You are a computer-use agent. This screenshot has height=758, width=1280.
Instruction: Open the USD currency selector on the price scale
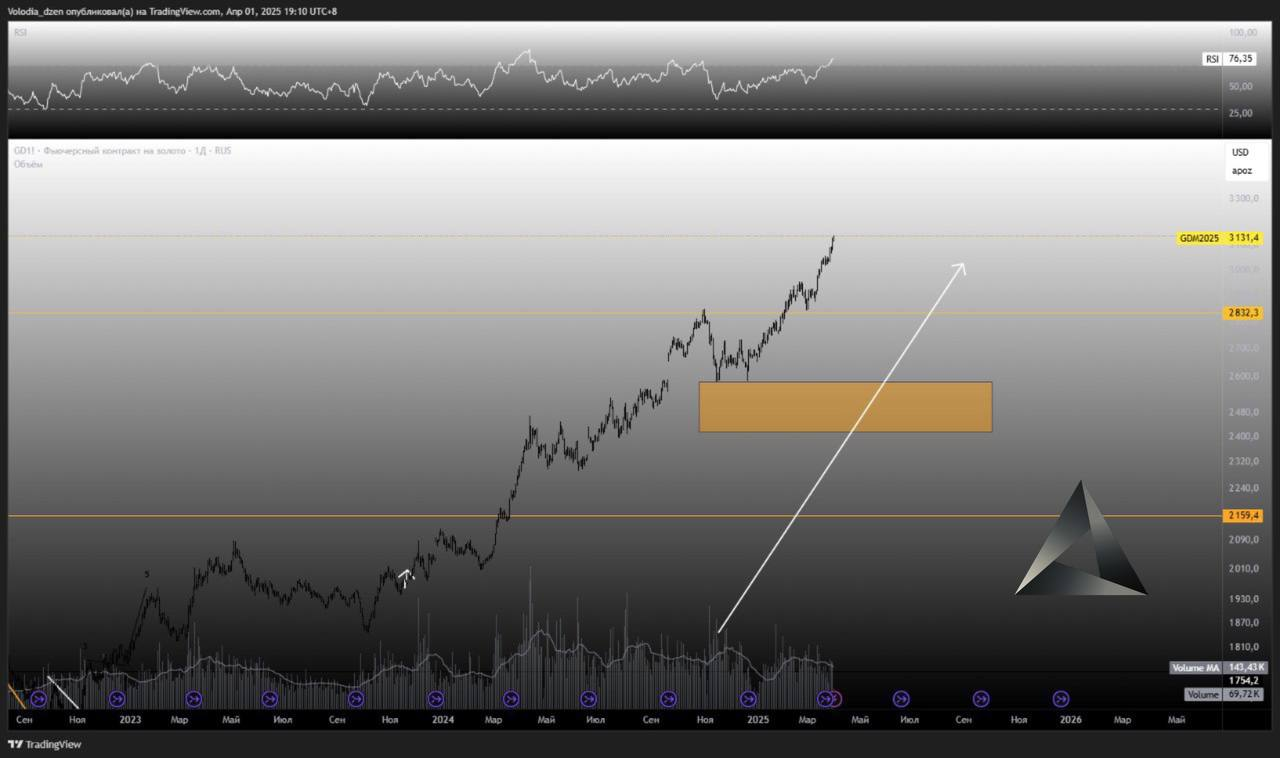[1240, 153]
